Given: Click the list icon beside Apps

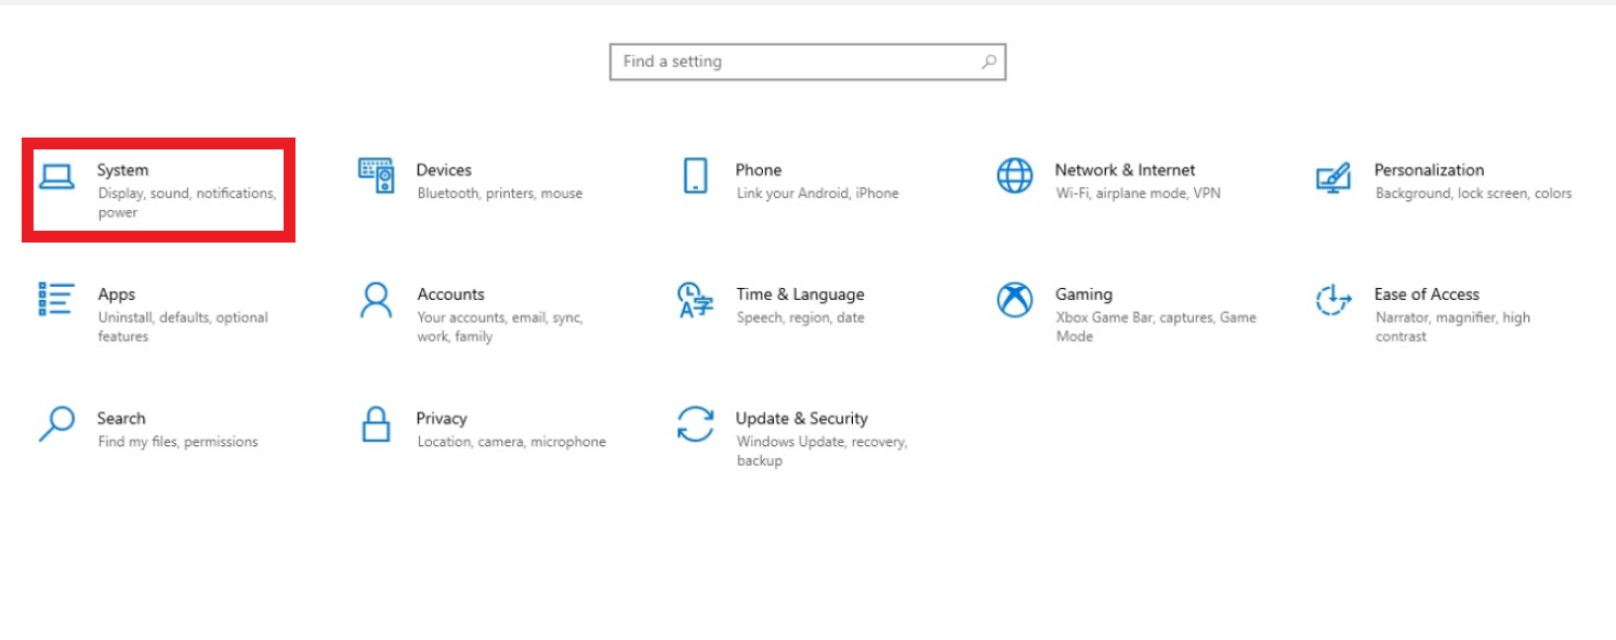Looking at the screenshot, I should pyautogui.click(x=56, y=299).
